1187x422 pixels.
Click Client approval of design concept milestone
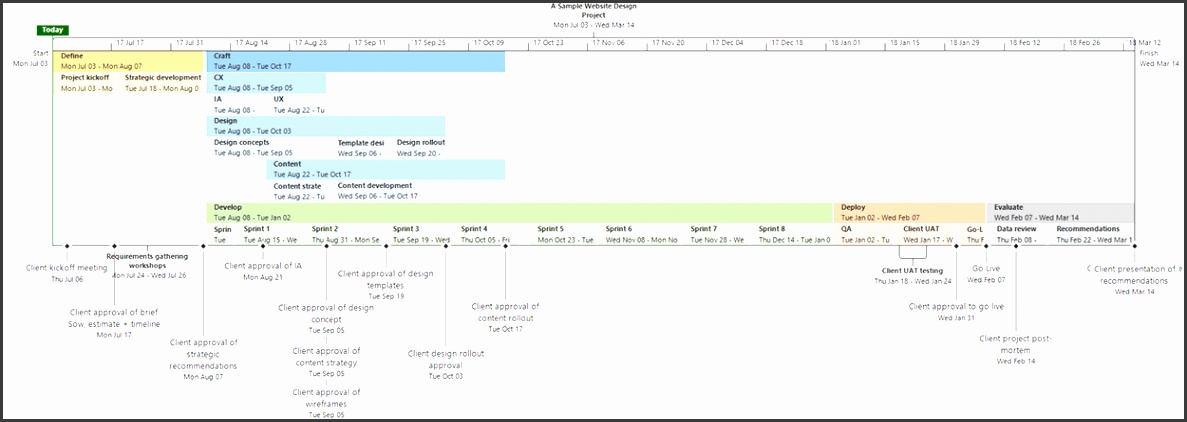(x=326, y=319)
